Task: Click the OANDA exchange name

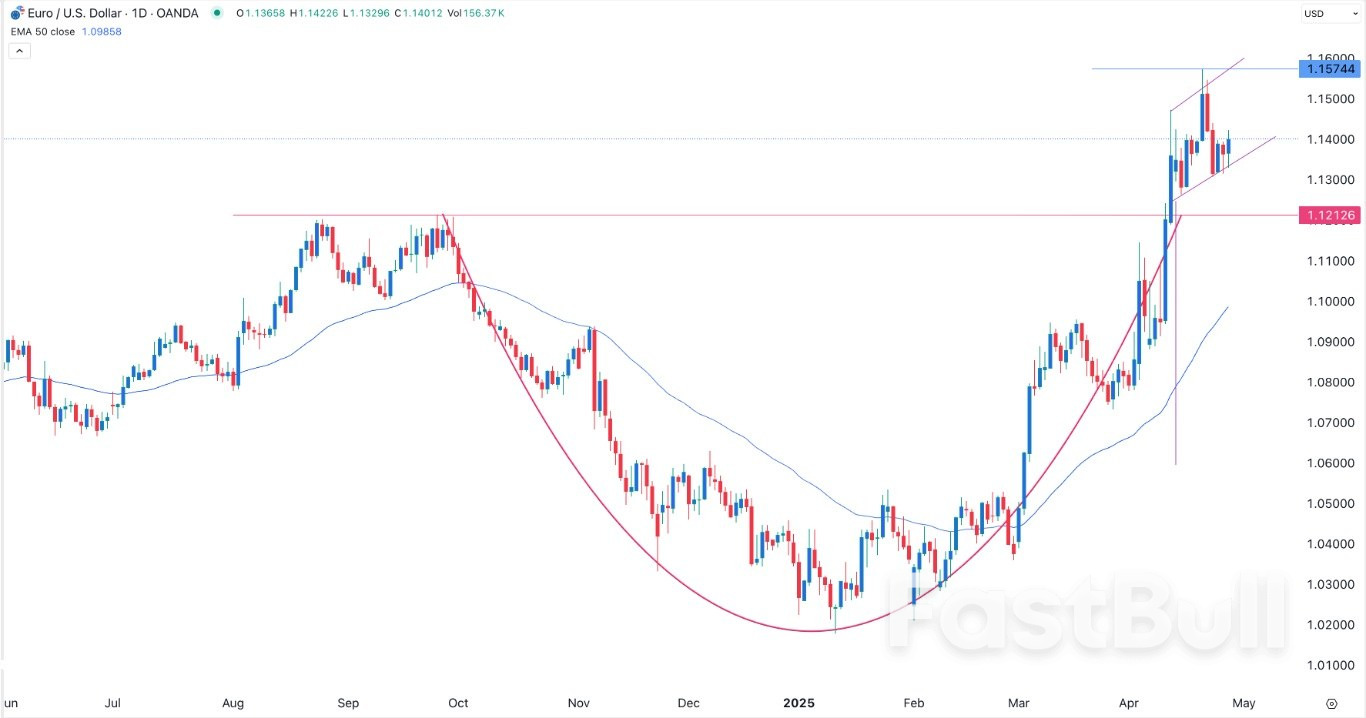Action: (x=177, y=13)
